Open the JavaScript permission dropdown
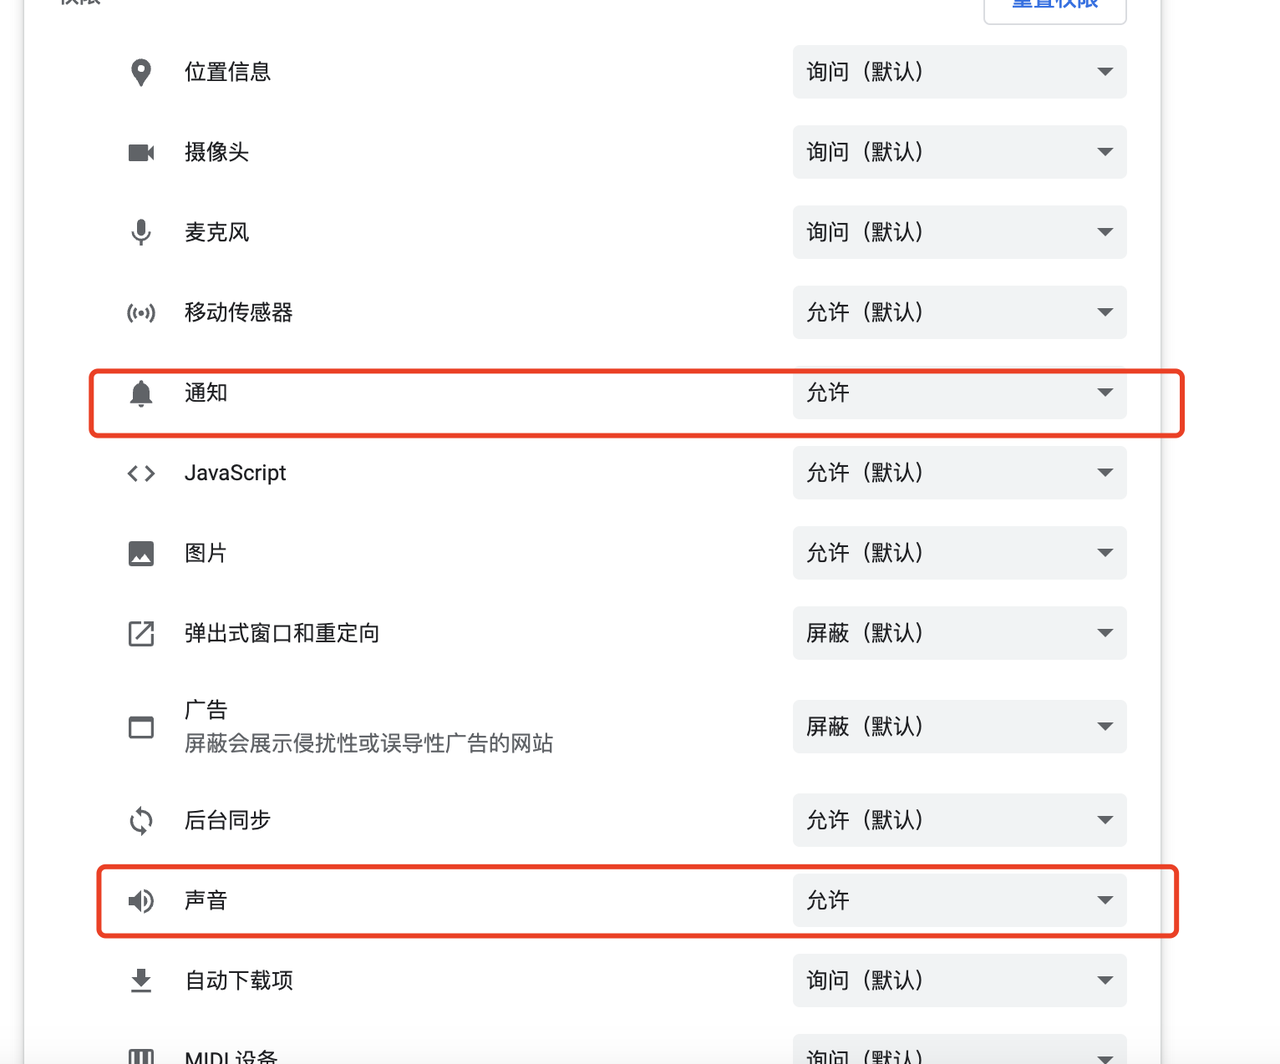 click(x=960, y=473)
